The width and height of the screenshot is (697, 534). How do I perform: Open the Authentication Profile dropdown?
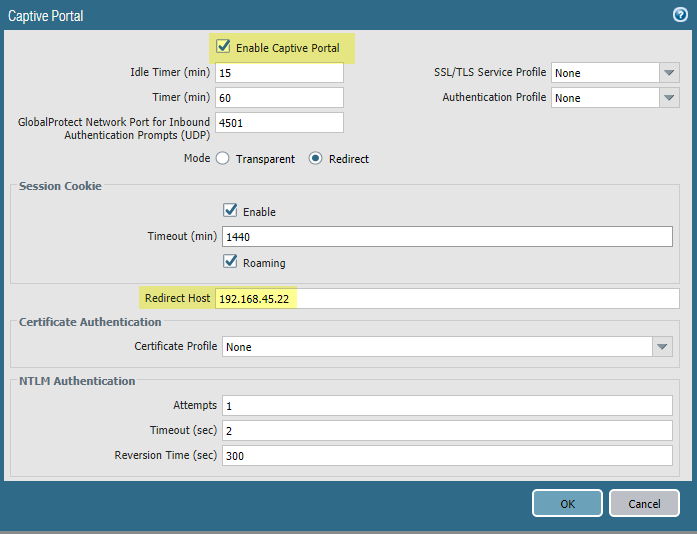(x=669, y=98)
